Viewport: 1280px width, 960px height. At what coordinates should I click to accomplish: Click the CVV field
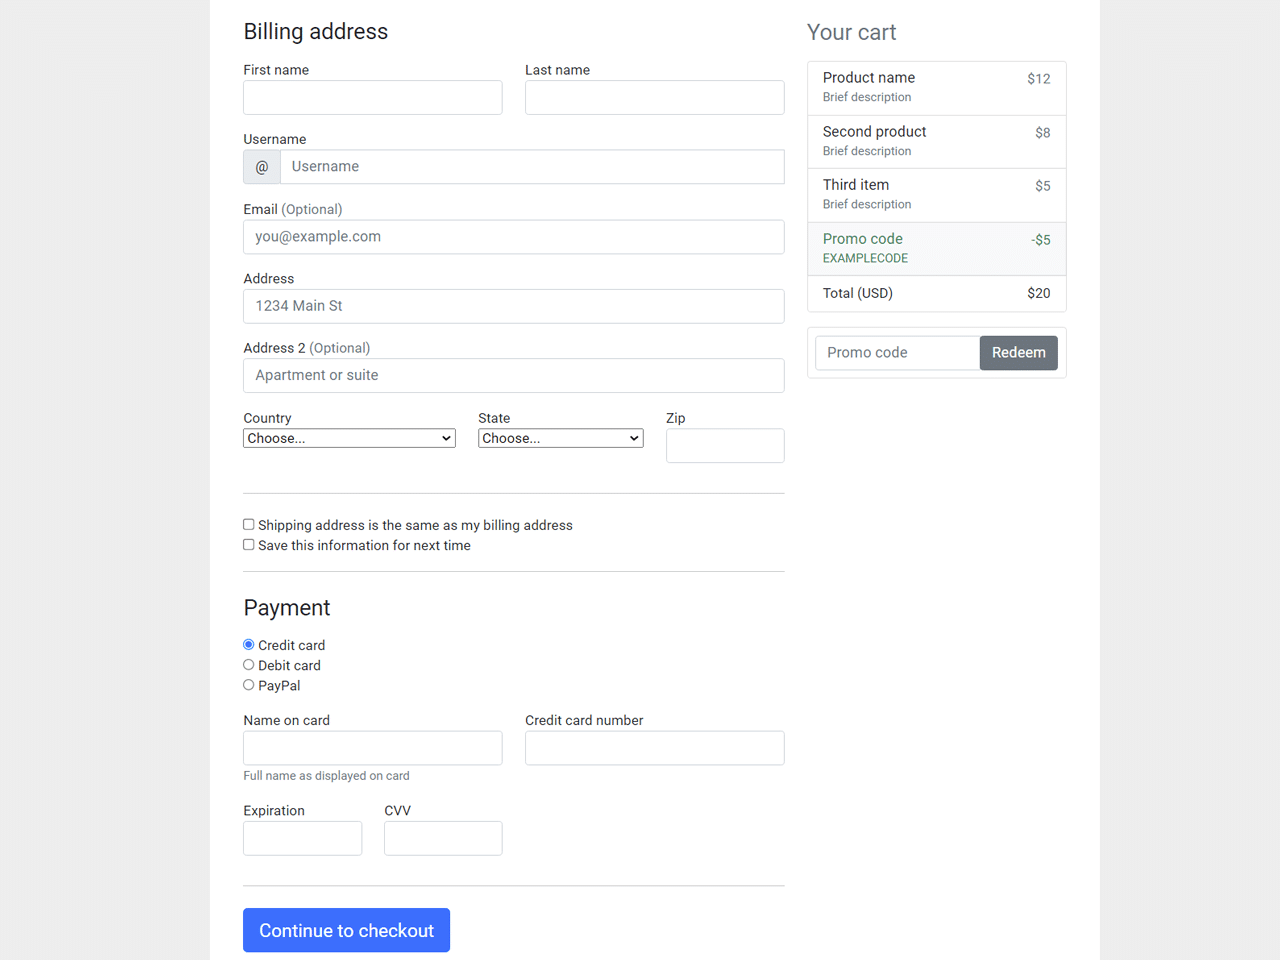[x=442, y=838]
